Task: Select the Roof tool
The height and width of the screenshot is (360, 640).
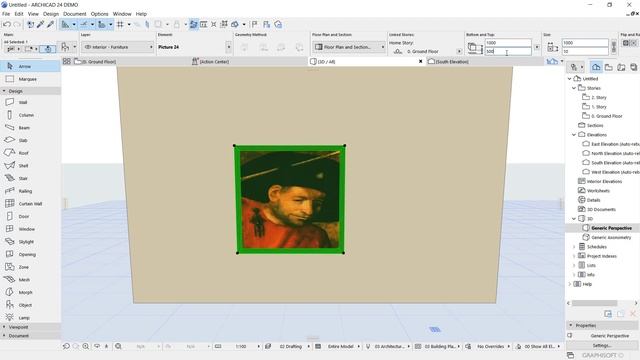Action: (30, 153)
